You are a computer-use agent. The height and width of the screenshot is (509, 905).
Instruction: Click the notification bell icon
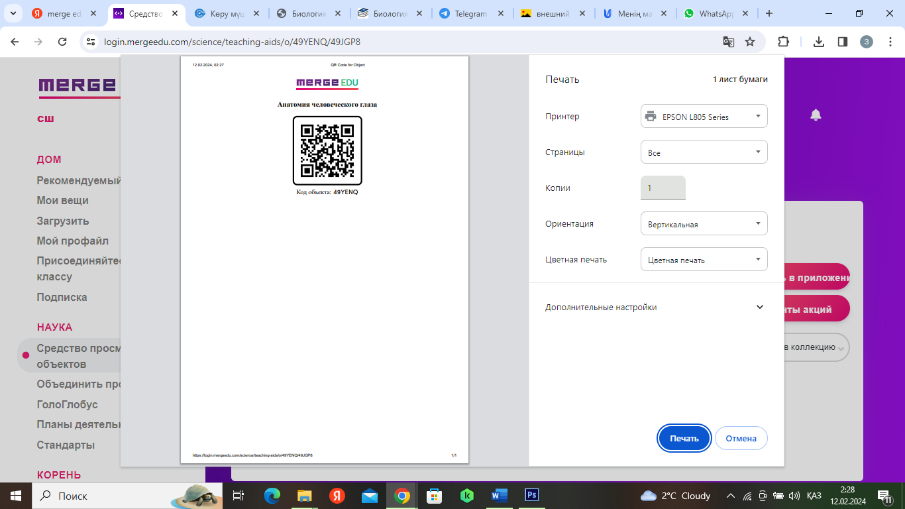pos(816,115)
